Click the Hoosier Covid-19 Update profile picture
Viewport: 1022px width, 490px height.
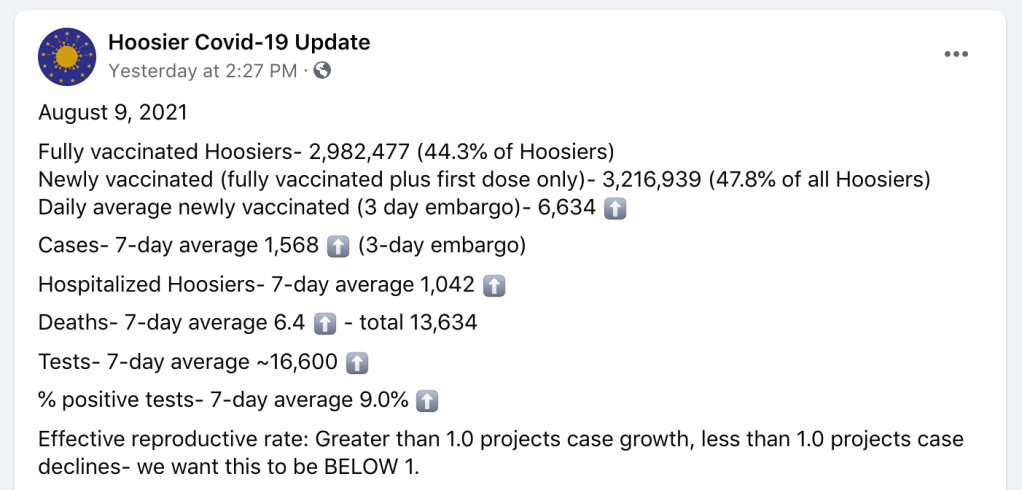67,56
